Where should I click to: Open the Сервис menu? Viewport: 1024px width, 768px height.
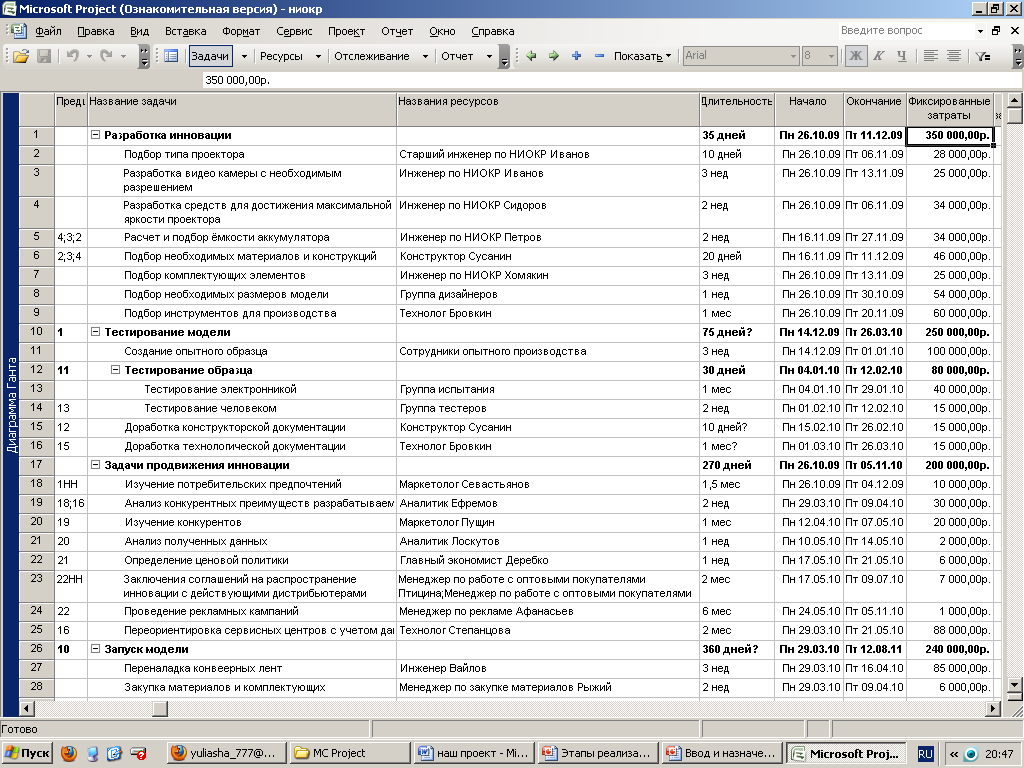click(x=294, y=31)
